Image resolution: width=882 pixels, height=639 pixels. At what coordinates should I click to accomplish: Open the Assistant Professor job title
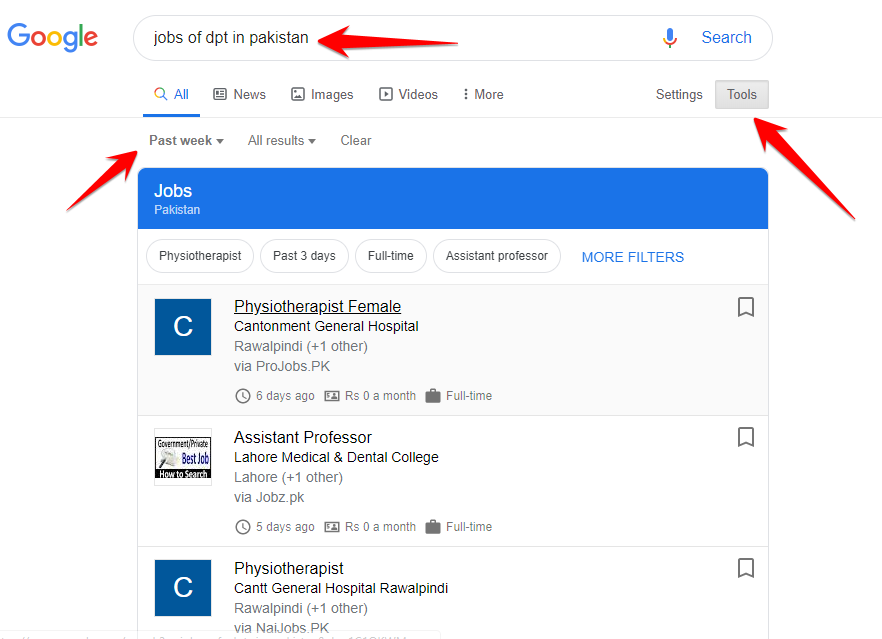(x=303, y=437)
